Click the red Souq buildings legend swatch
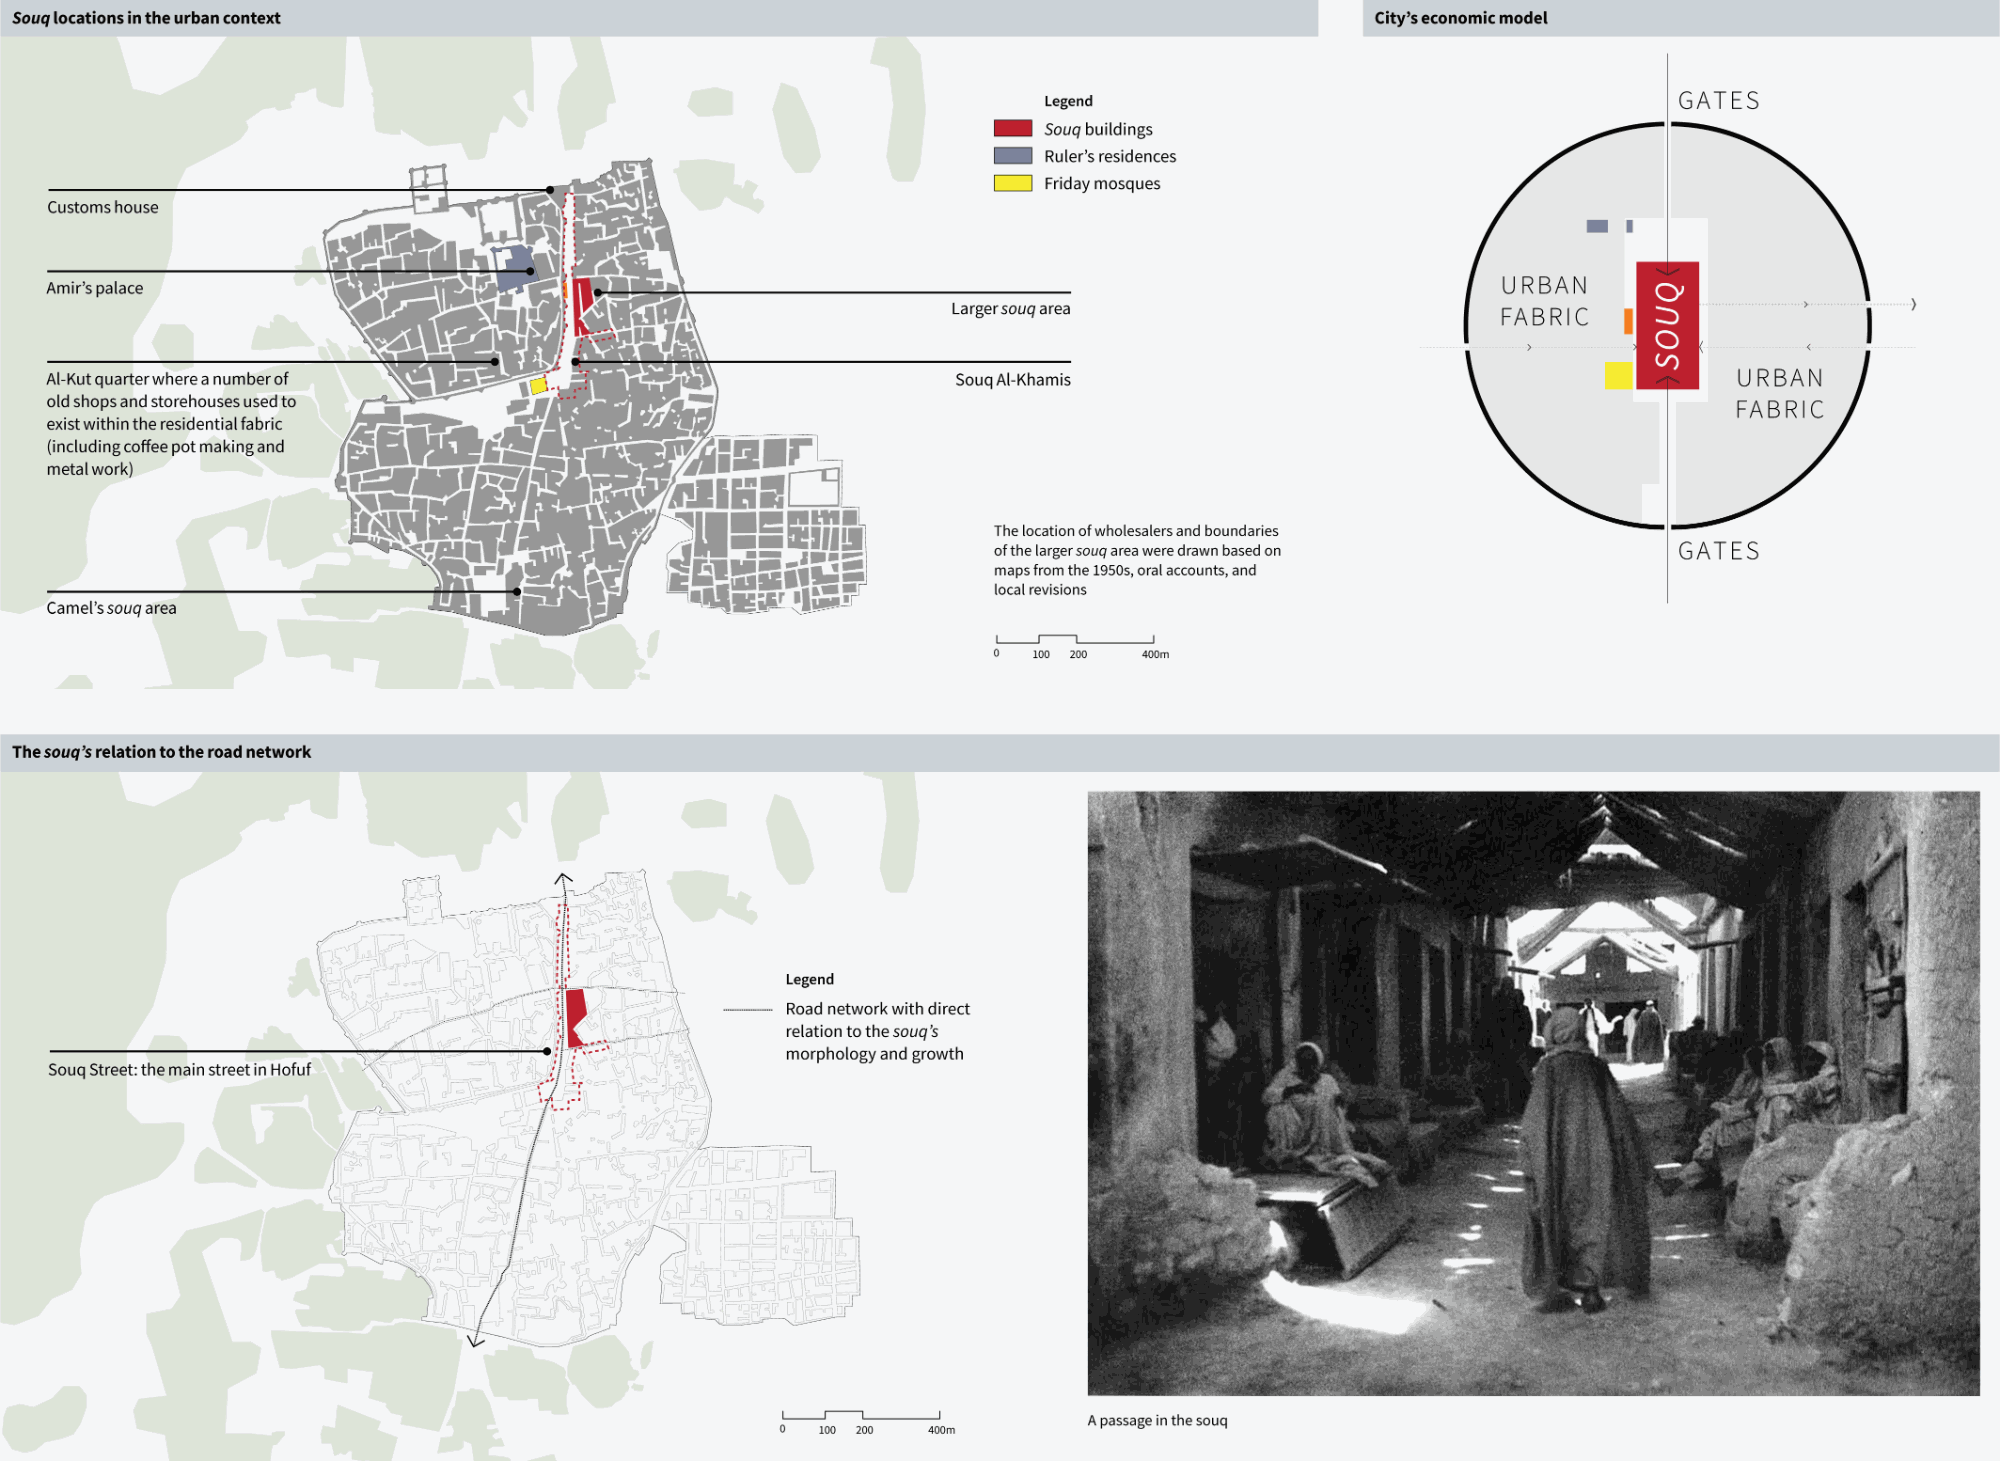Screen dimensions: 2000x1461 tap(1012, 128)
